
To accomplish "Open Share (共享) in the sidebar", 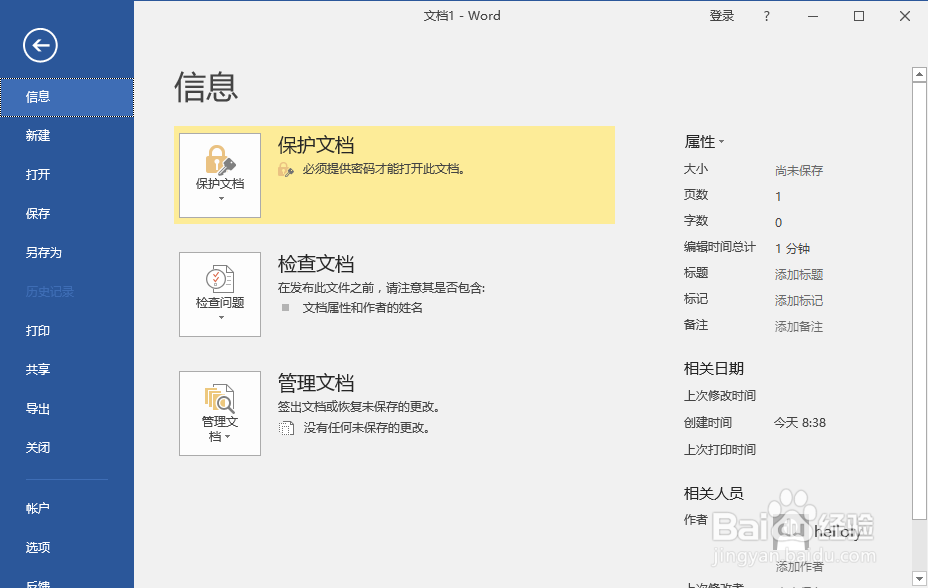I will point(67,370).
